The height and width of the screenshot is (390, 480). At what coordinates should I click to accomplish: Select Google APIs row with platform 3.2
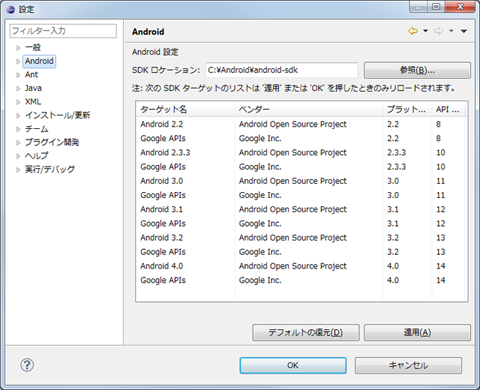301,252
